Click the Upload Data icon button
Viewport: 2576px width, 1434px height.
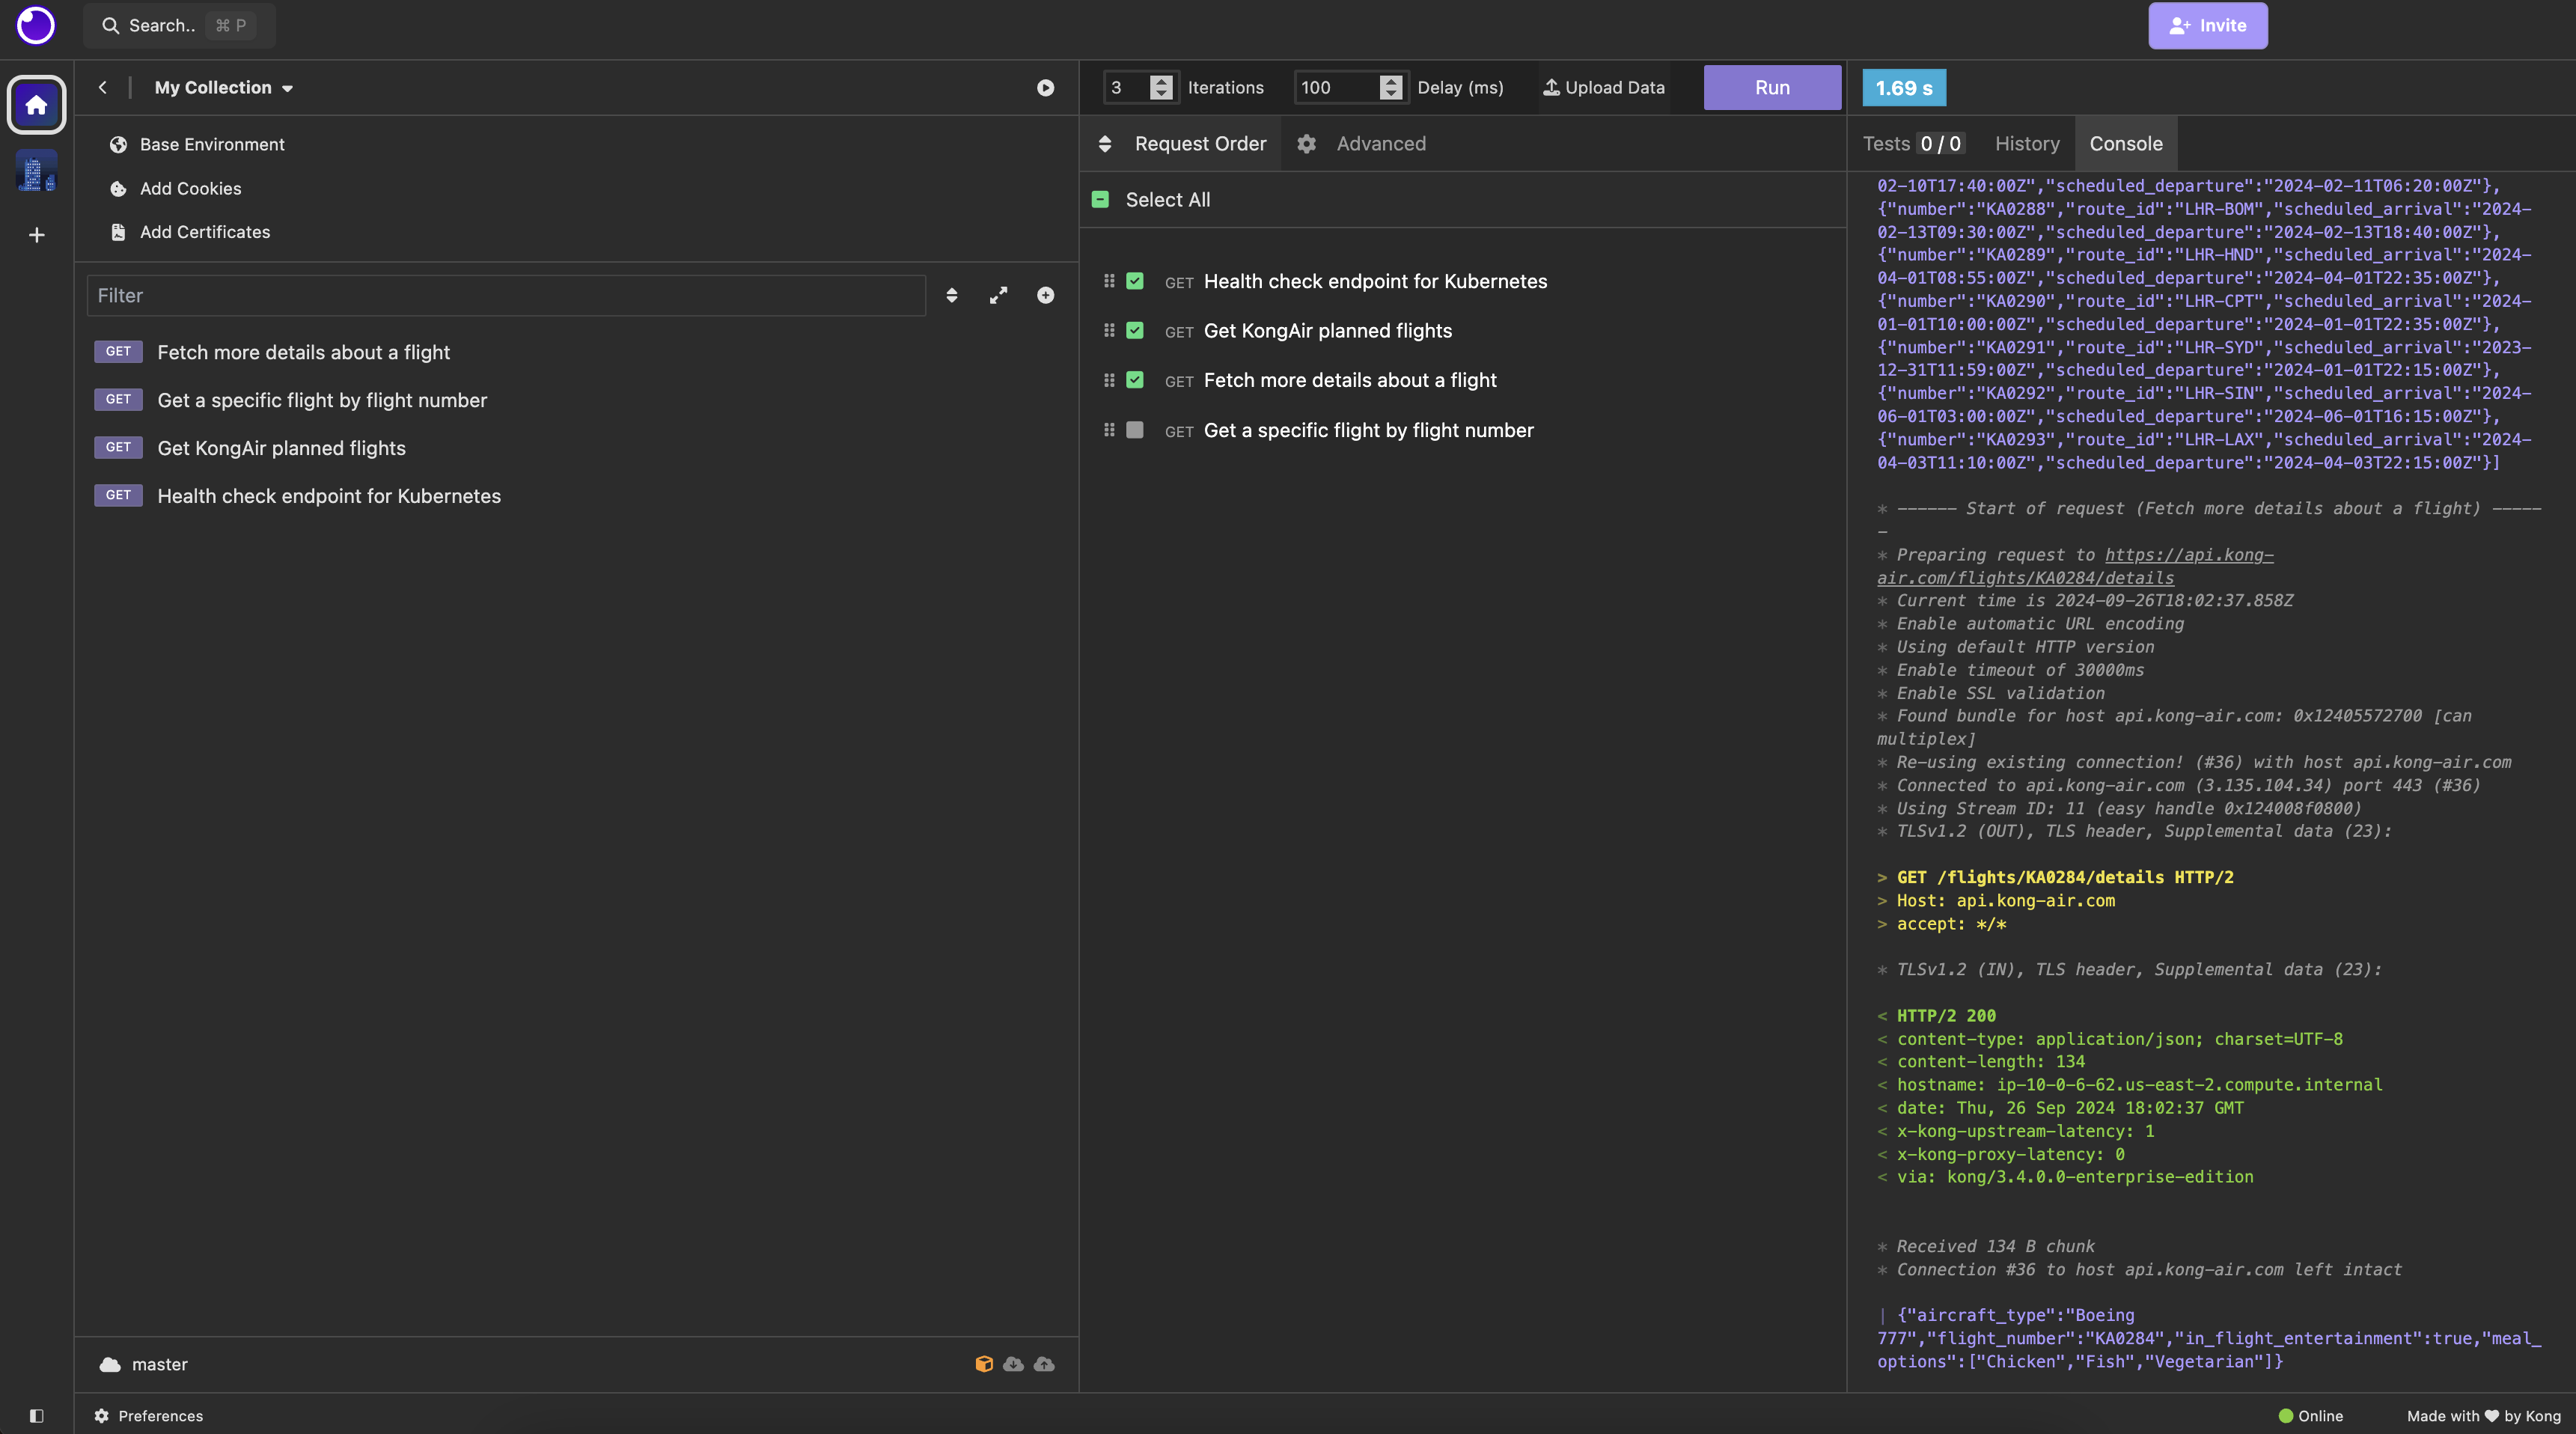tap(1604, 87)
